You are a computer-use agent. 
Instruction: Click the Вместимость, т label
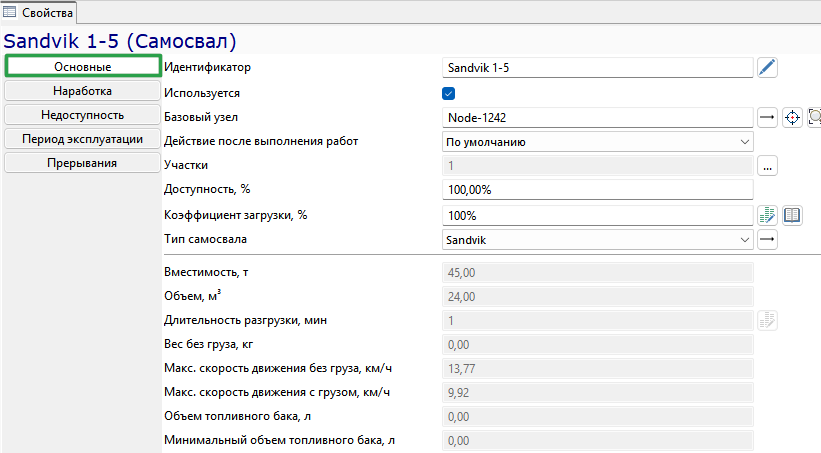[x=206, y=272]
